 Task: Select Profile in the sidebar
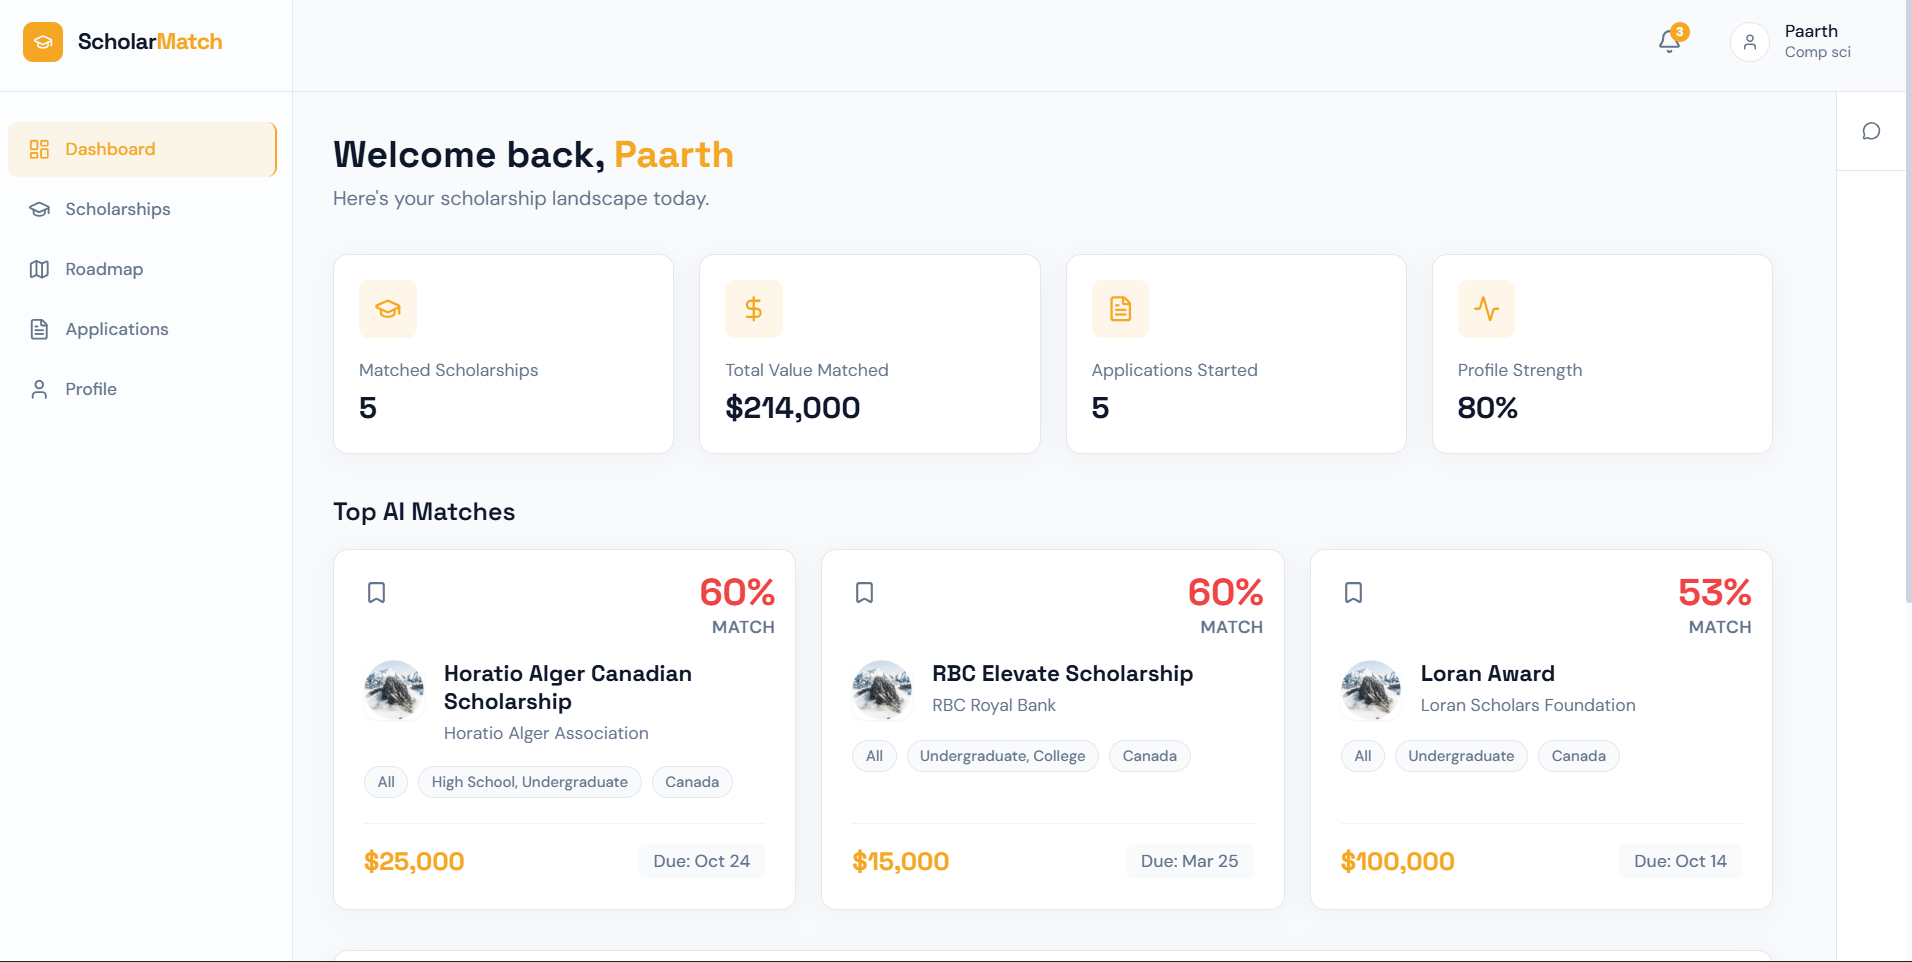coord(91,389)
